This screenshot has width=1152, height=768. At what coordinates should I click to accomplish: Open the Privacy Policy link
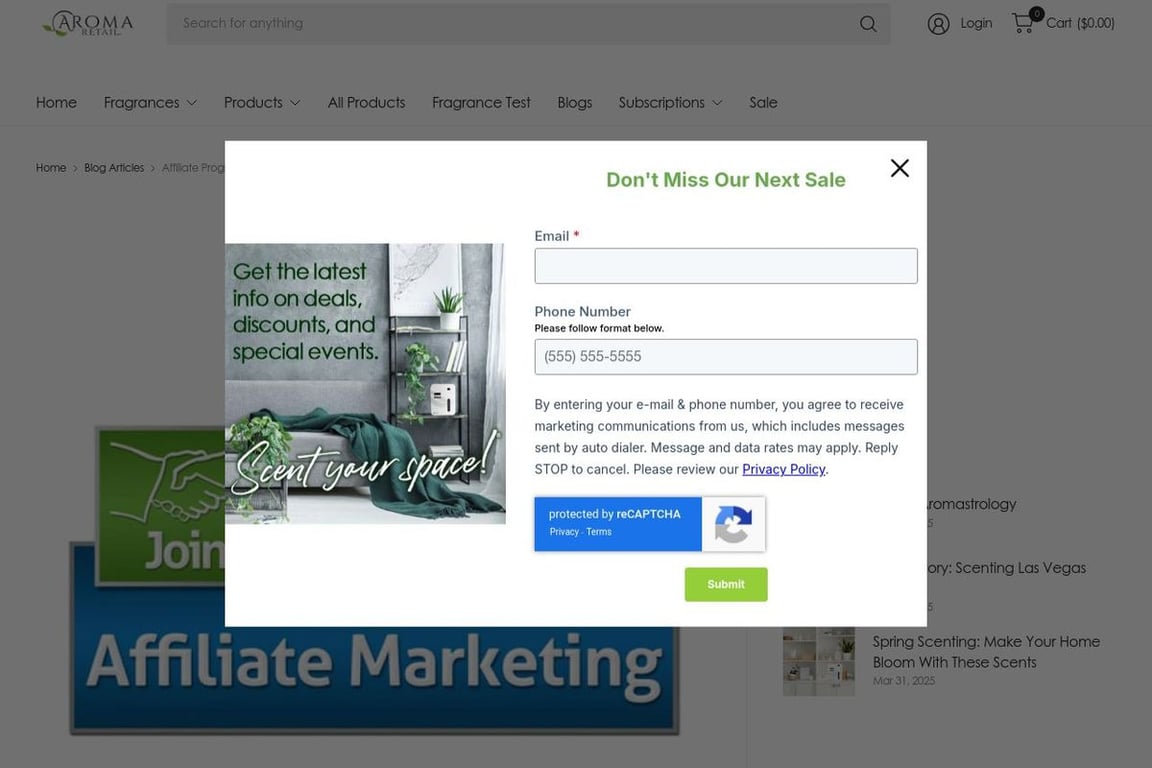pyautogui.click(x=783, y=469)
